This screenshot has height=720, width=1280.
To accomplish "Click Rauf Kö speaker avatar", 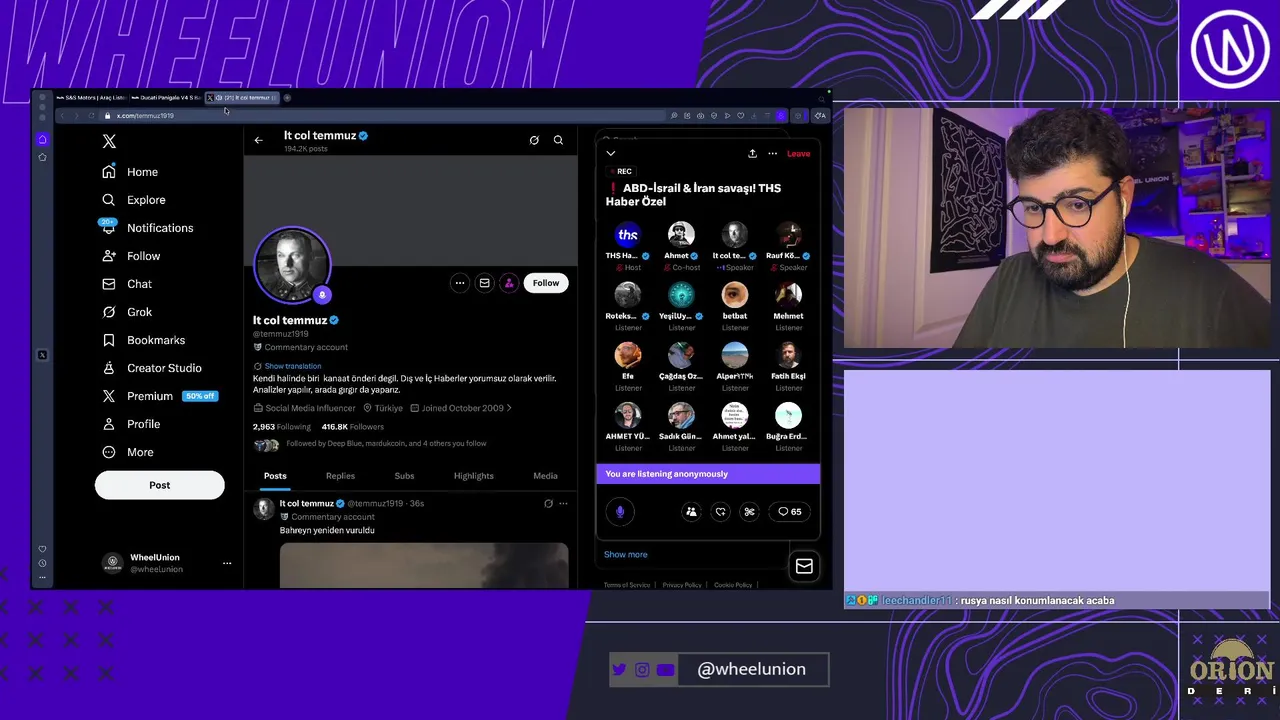I will (788, 235).
